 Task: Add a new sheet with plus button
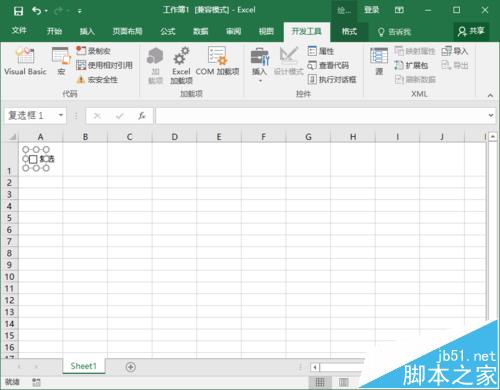[x=131, y=367]
